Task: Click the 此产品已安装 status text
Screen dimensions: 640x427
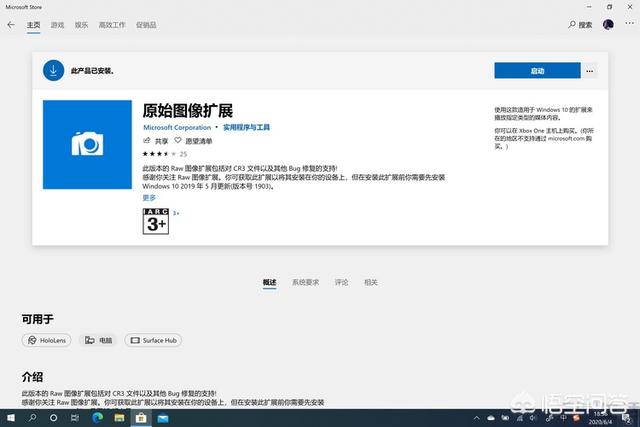Action: click(92, 71)
